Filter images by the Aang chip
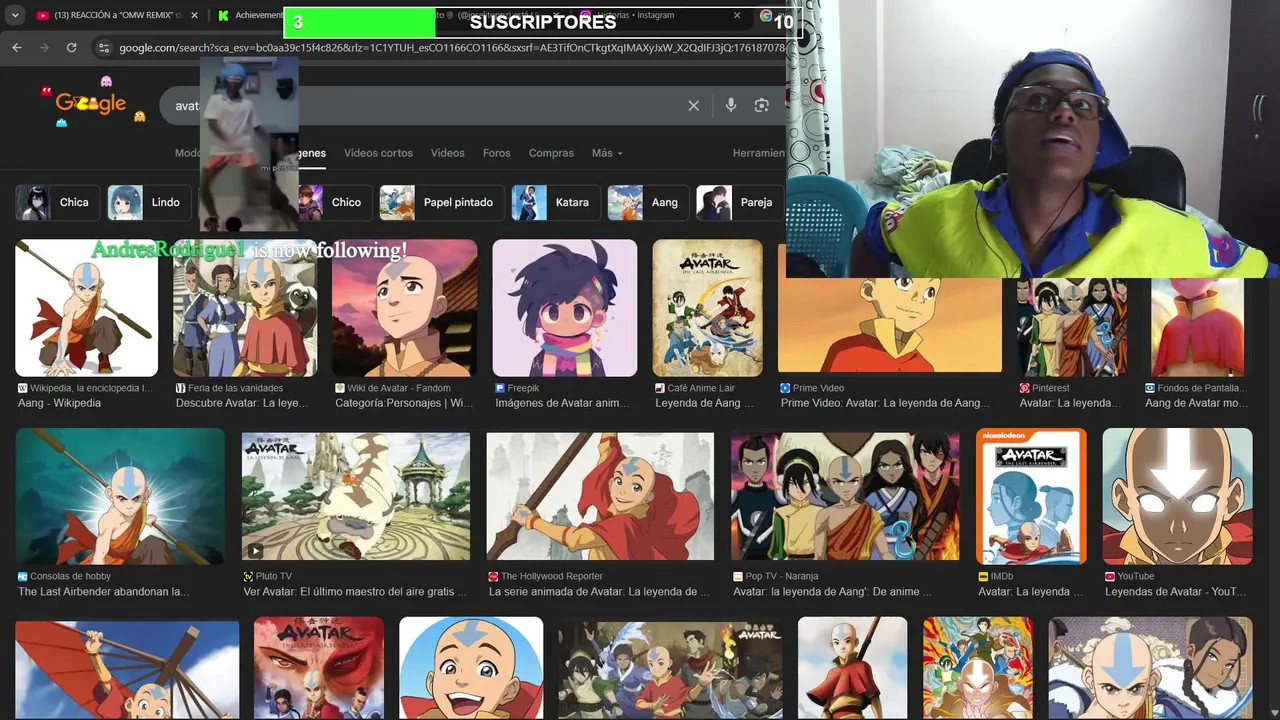Screen dimensions: 1280x720 point(648,202)
